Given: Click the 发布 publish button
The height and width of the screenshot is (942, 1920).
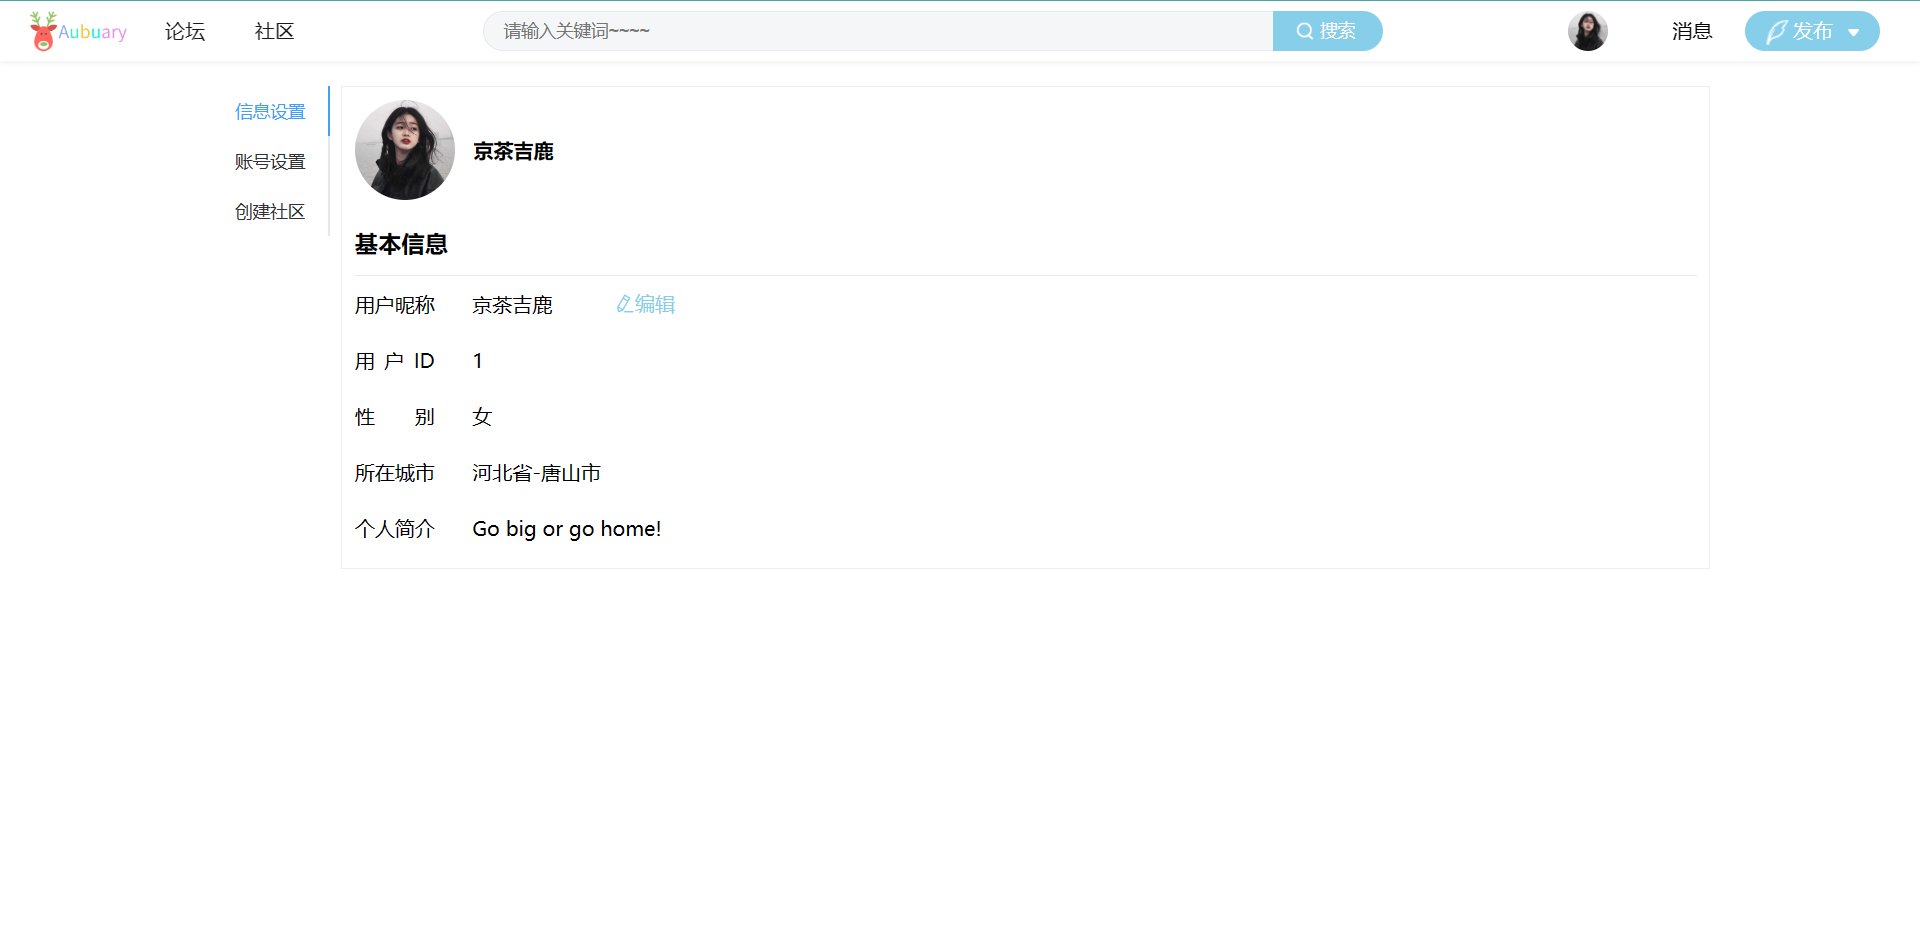Looking at the screenshot, I should coord(1812,31).
